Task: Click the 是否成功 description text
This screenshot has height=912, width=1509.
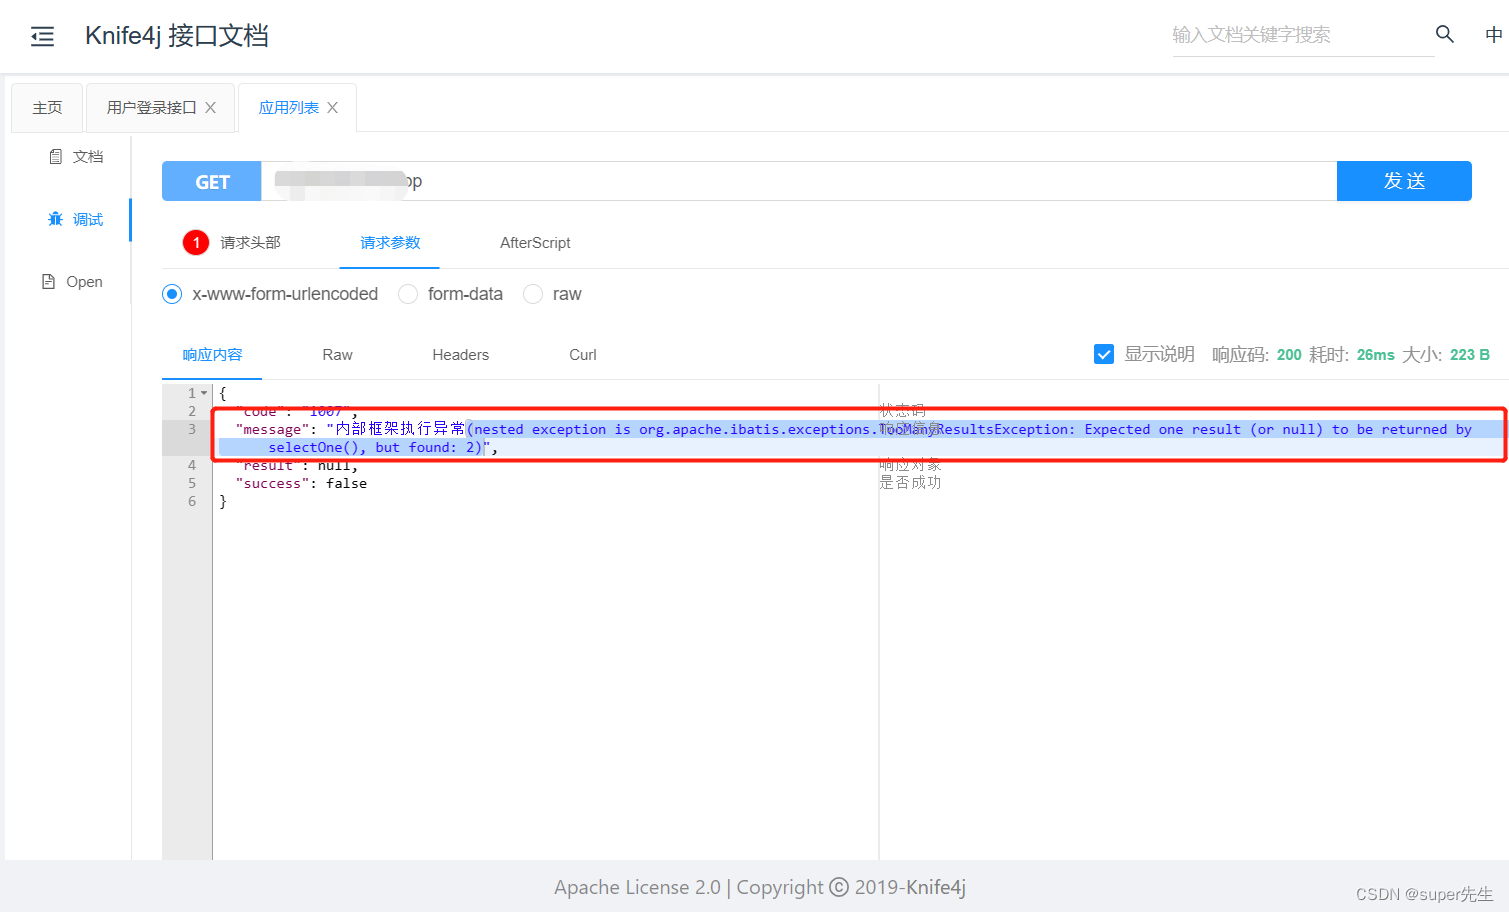Action: (x=910, y=483)
